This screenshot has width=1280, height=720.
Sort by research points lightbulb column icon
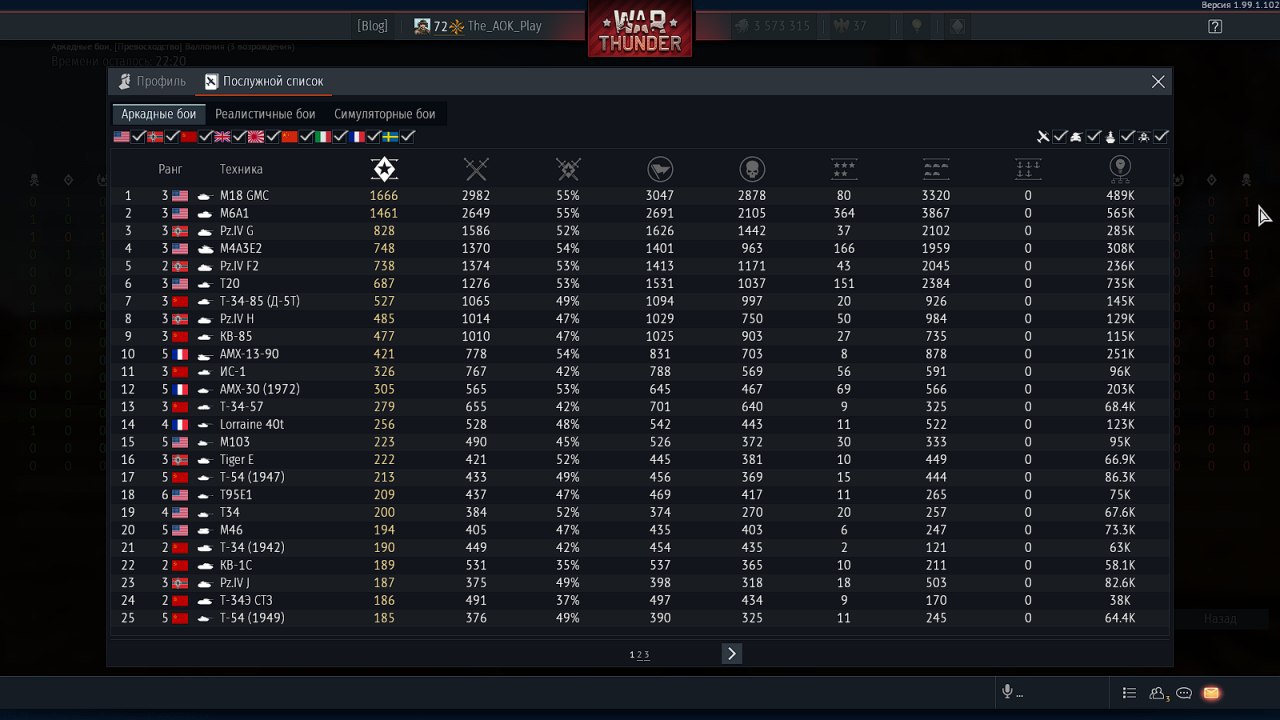(1120, 169)
